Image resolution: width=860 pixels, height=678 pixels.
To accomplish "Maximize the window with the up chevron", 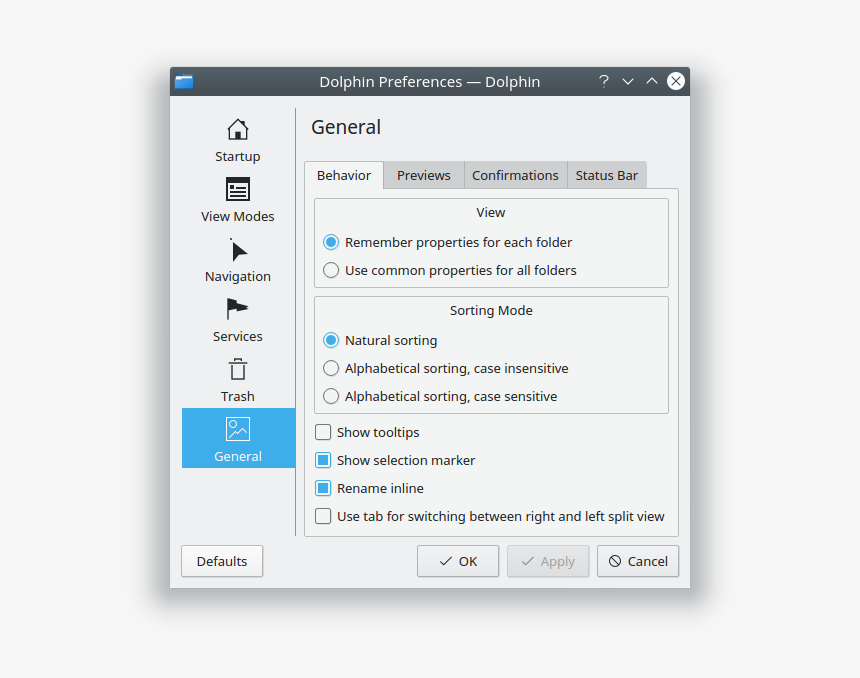I will pyautogui.click(x=652, y=82).
